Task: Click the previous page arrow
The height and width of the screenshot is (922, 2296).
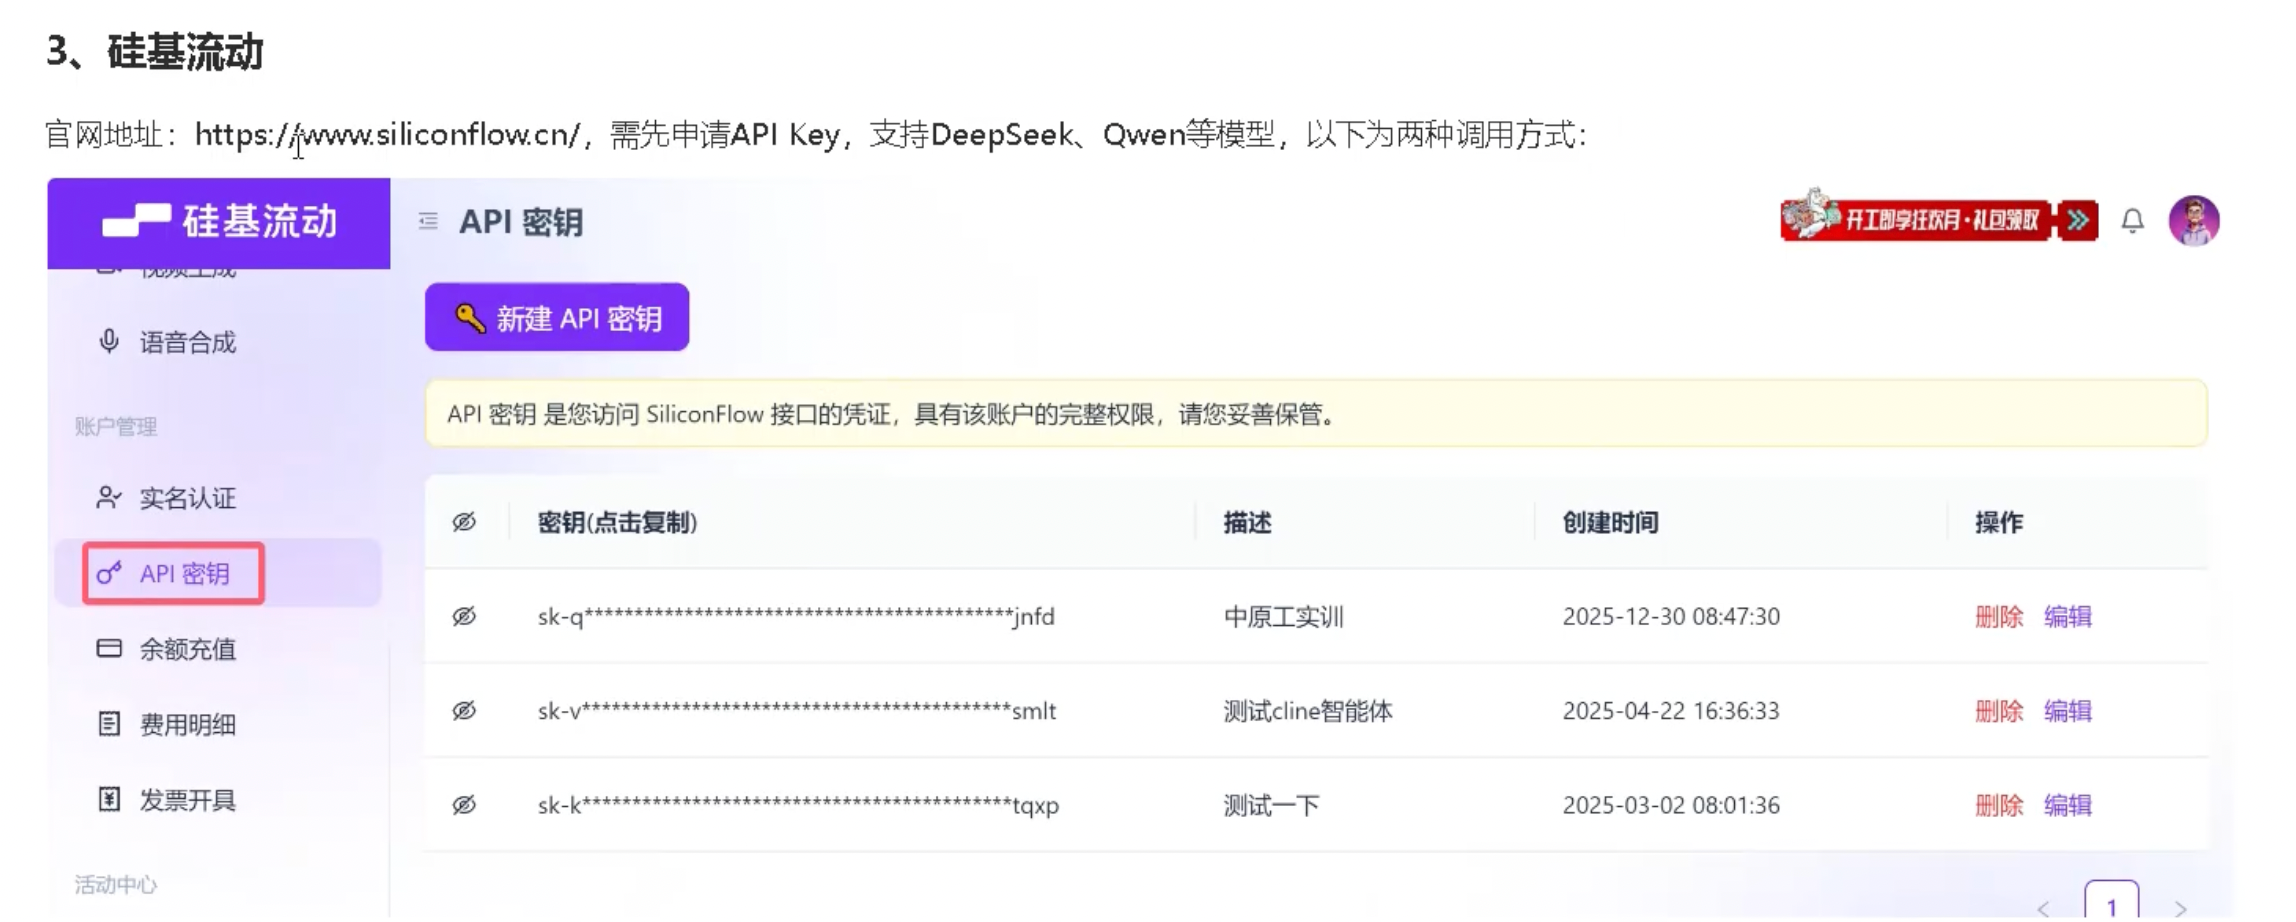Action: tap(2043, 908)
